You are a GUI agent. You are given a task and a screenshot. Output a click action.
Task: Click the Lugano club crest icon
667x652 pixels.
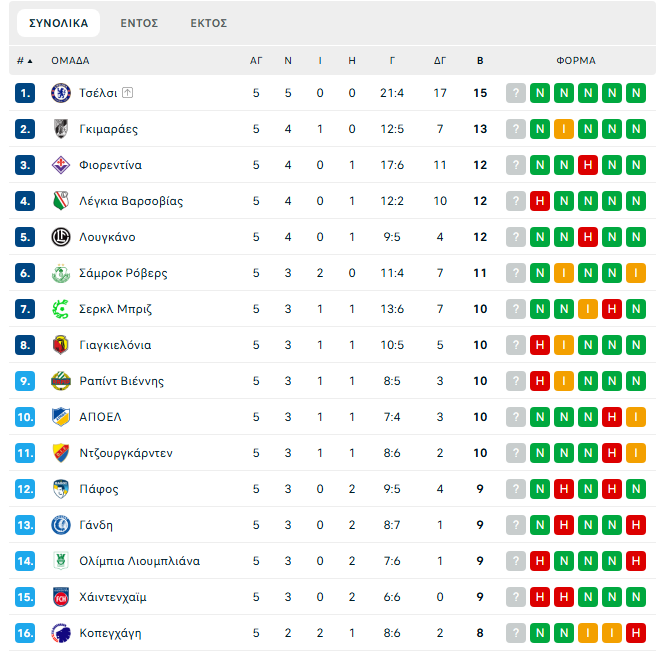click(x=60, y=237)
